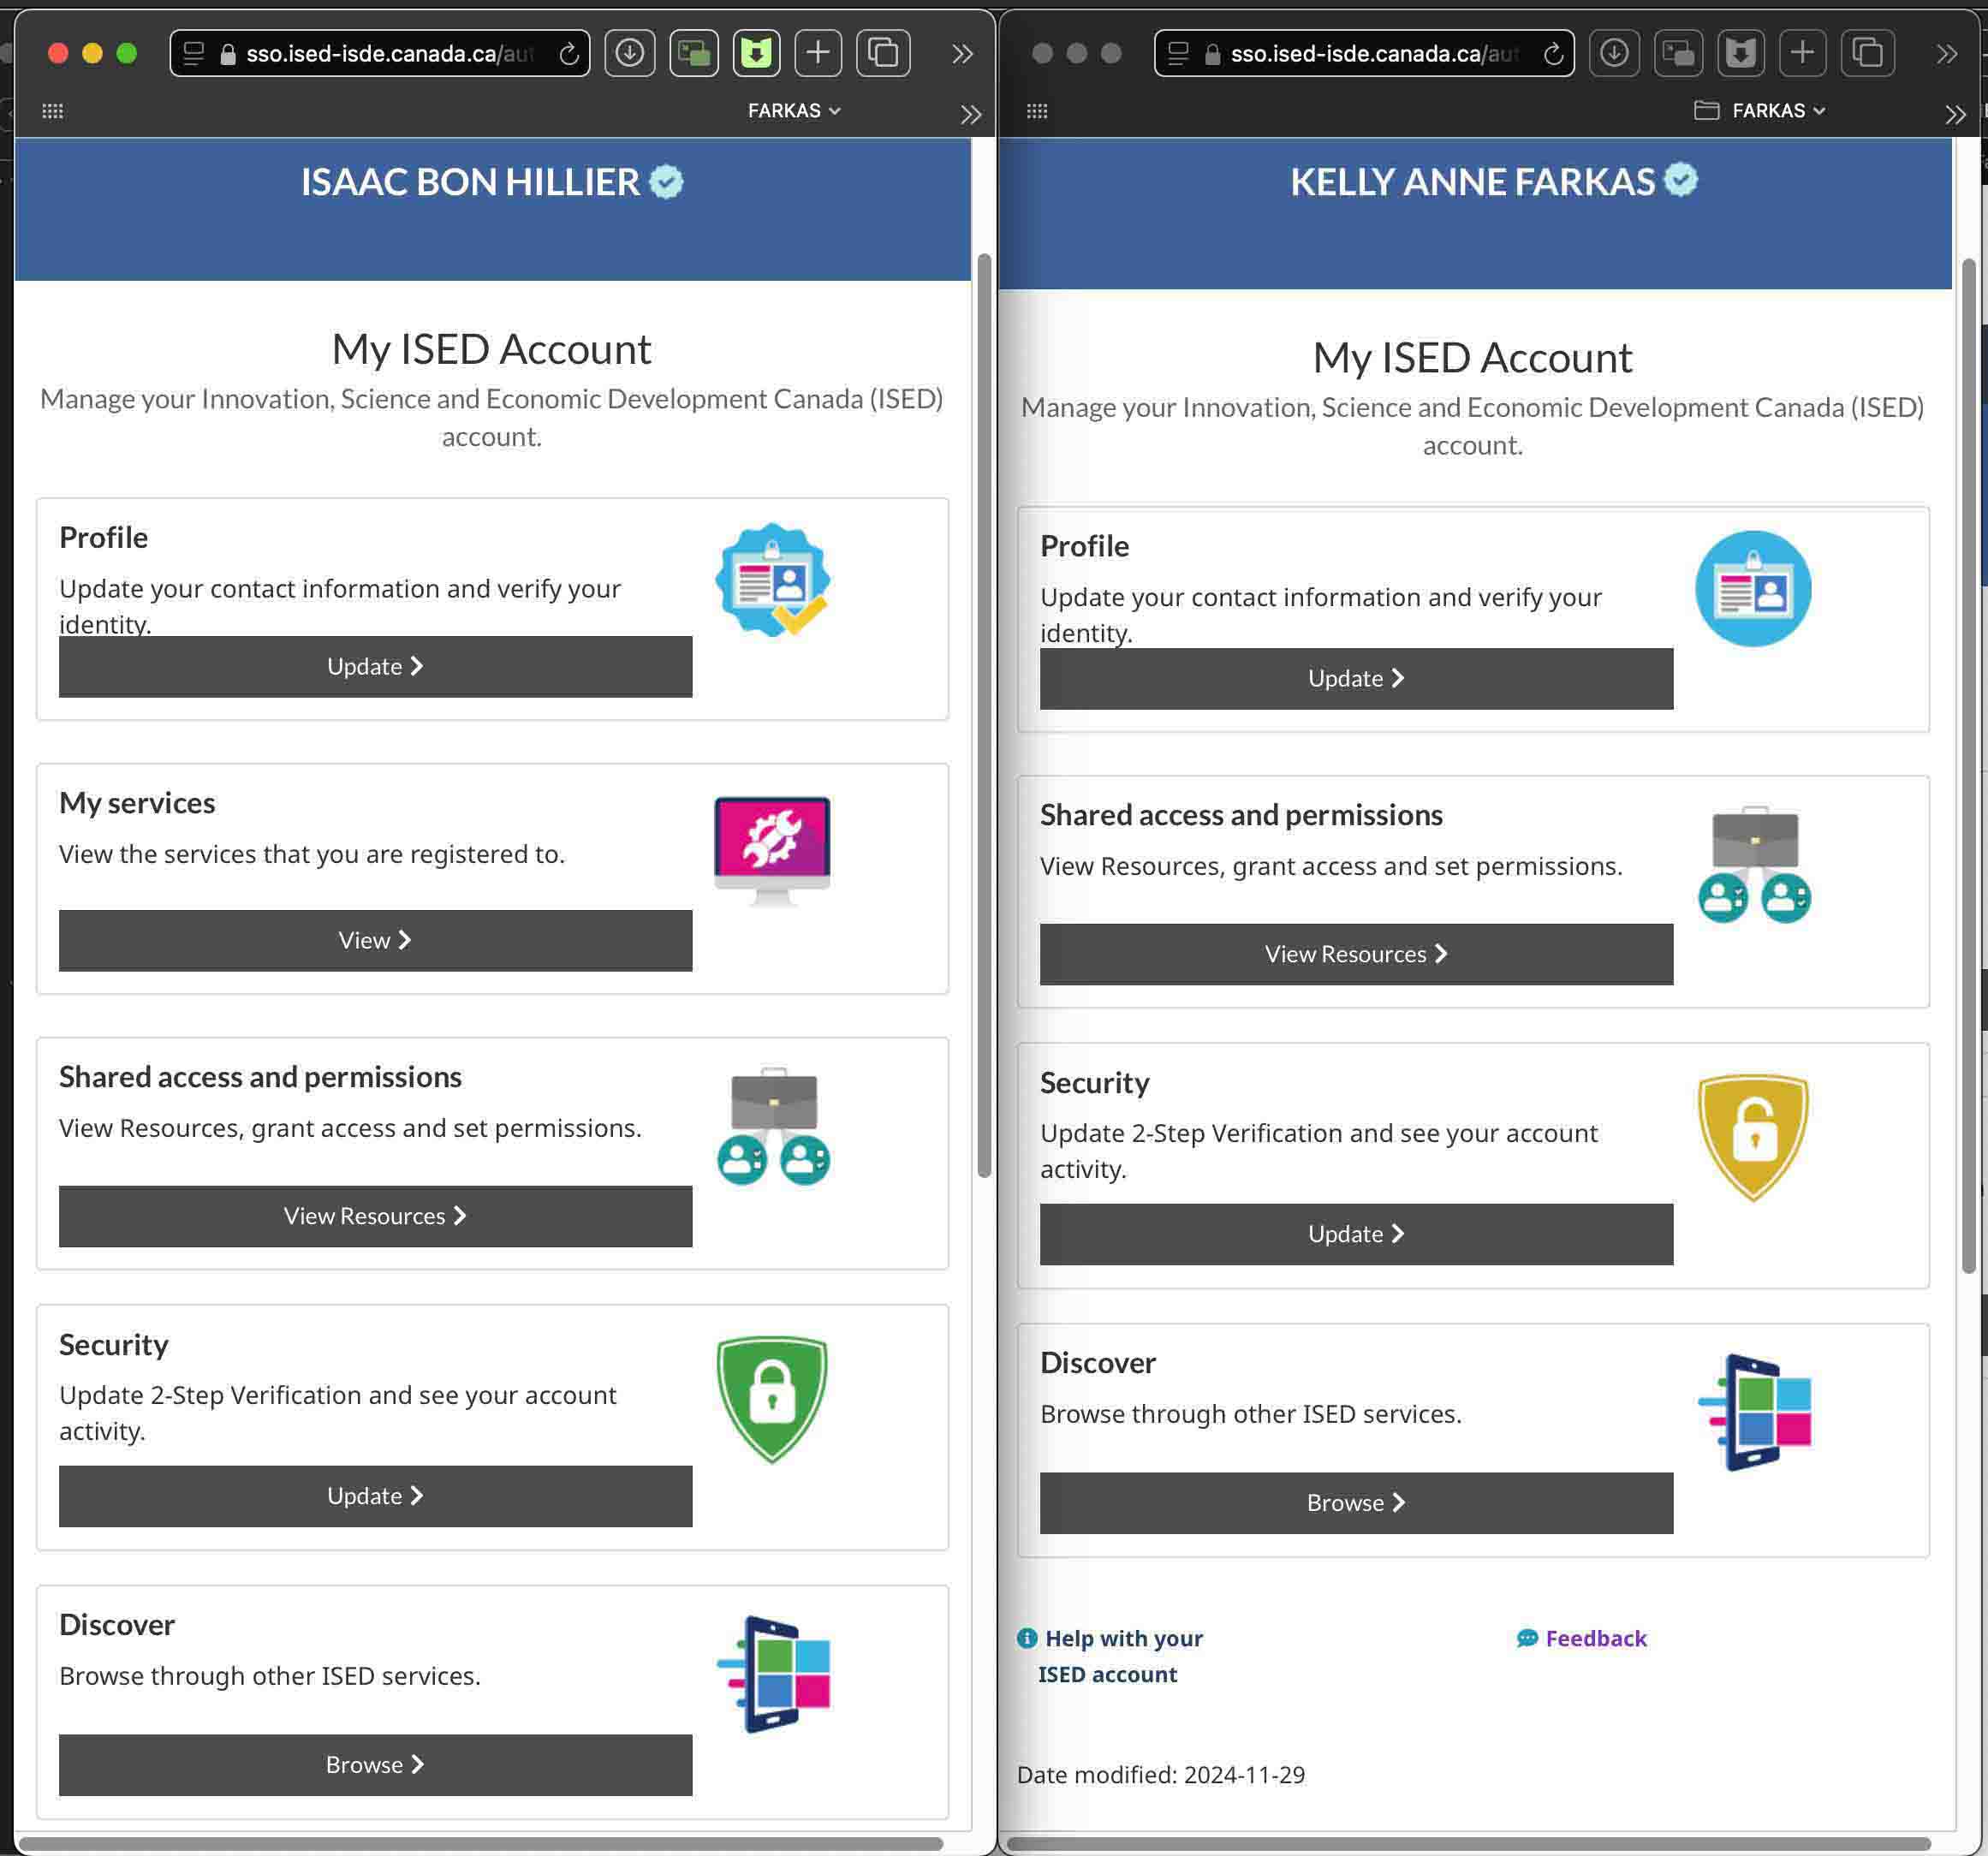This screenshot has width=1988, height=1856.
Task: Click apps grid icon in left favorites bar
Action: click(53, 111)
